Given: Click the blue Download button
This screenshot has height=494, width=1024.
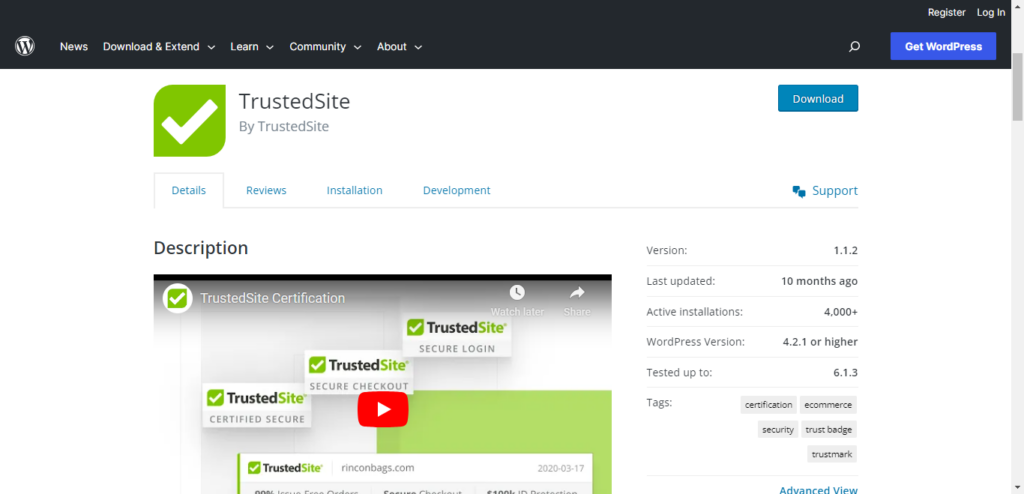Looking at the screenshot, I should pyautogui.click(x=818, y=99).
